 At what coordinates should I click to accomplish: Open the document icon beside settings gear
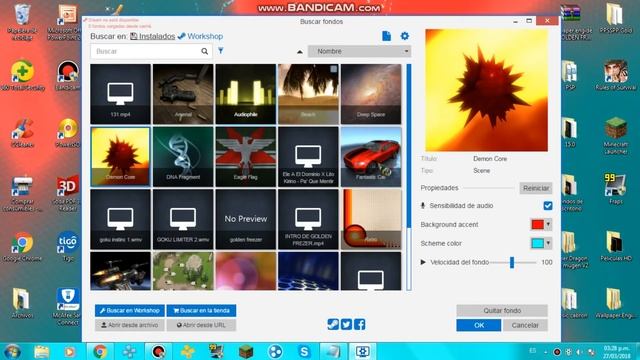coord(386,36)
